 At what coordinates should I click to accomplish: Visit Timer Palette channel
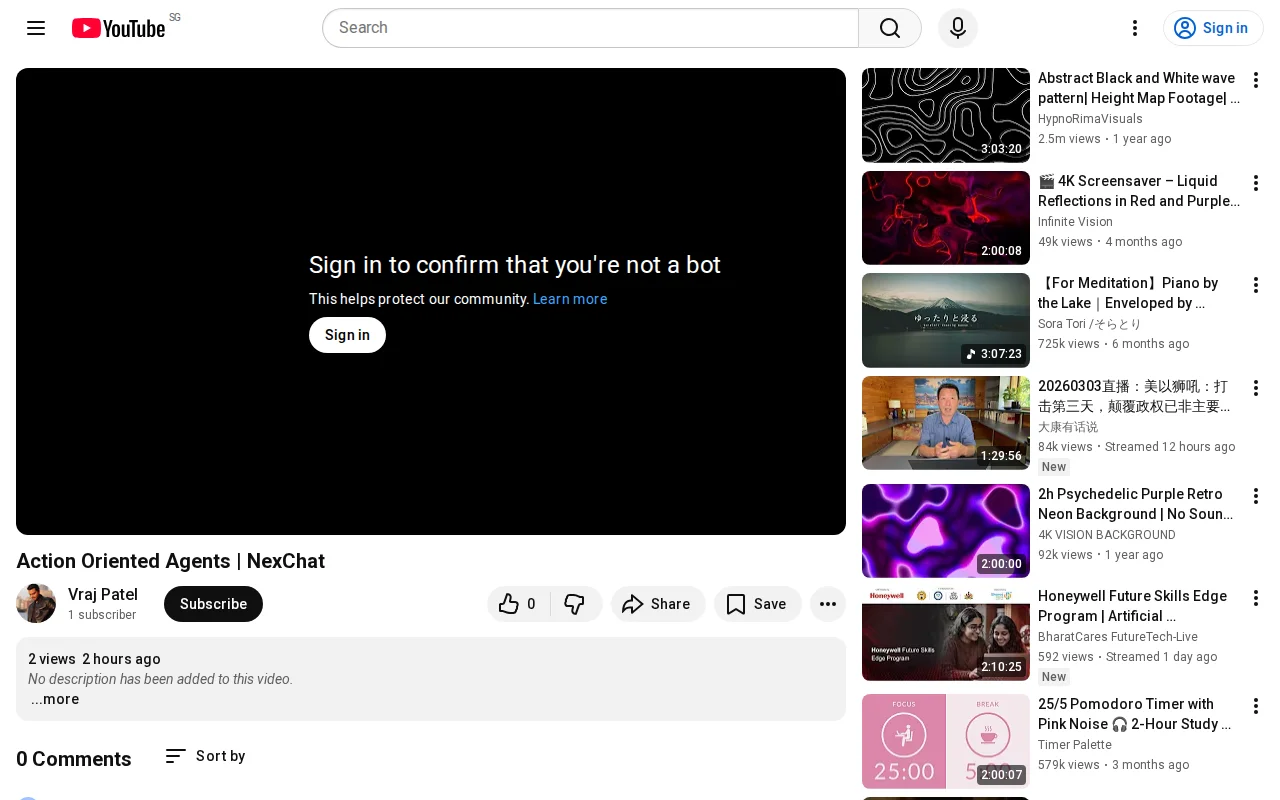point(1075,745)
